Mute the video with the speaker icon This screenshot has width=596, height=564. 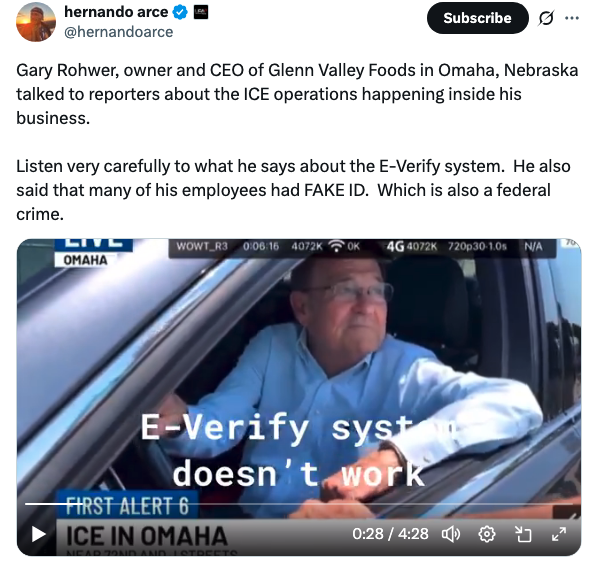[x=451, y=534]
